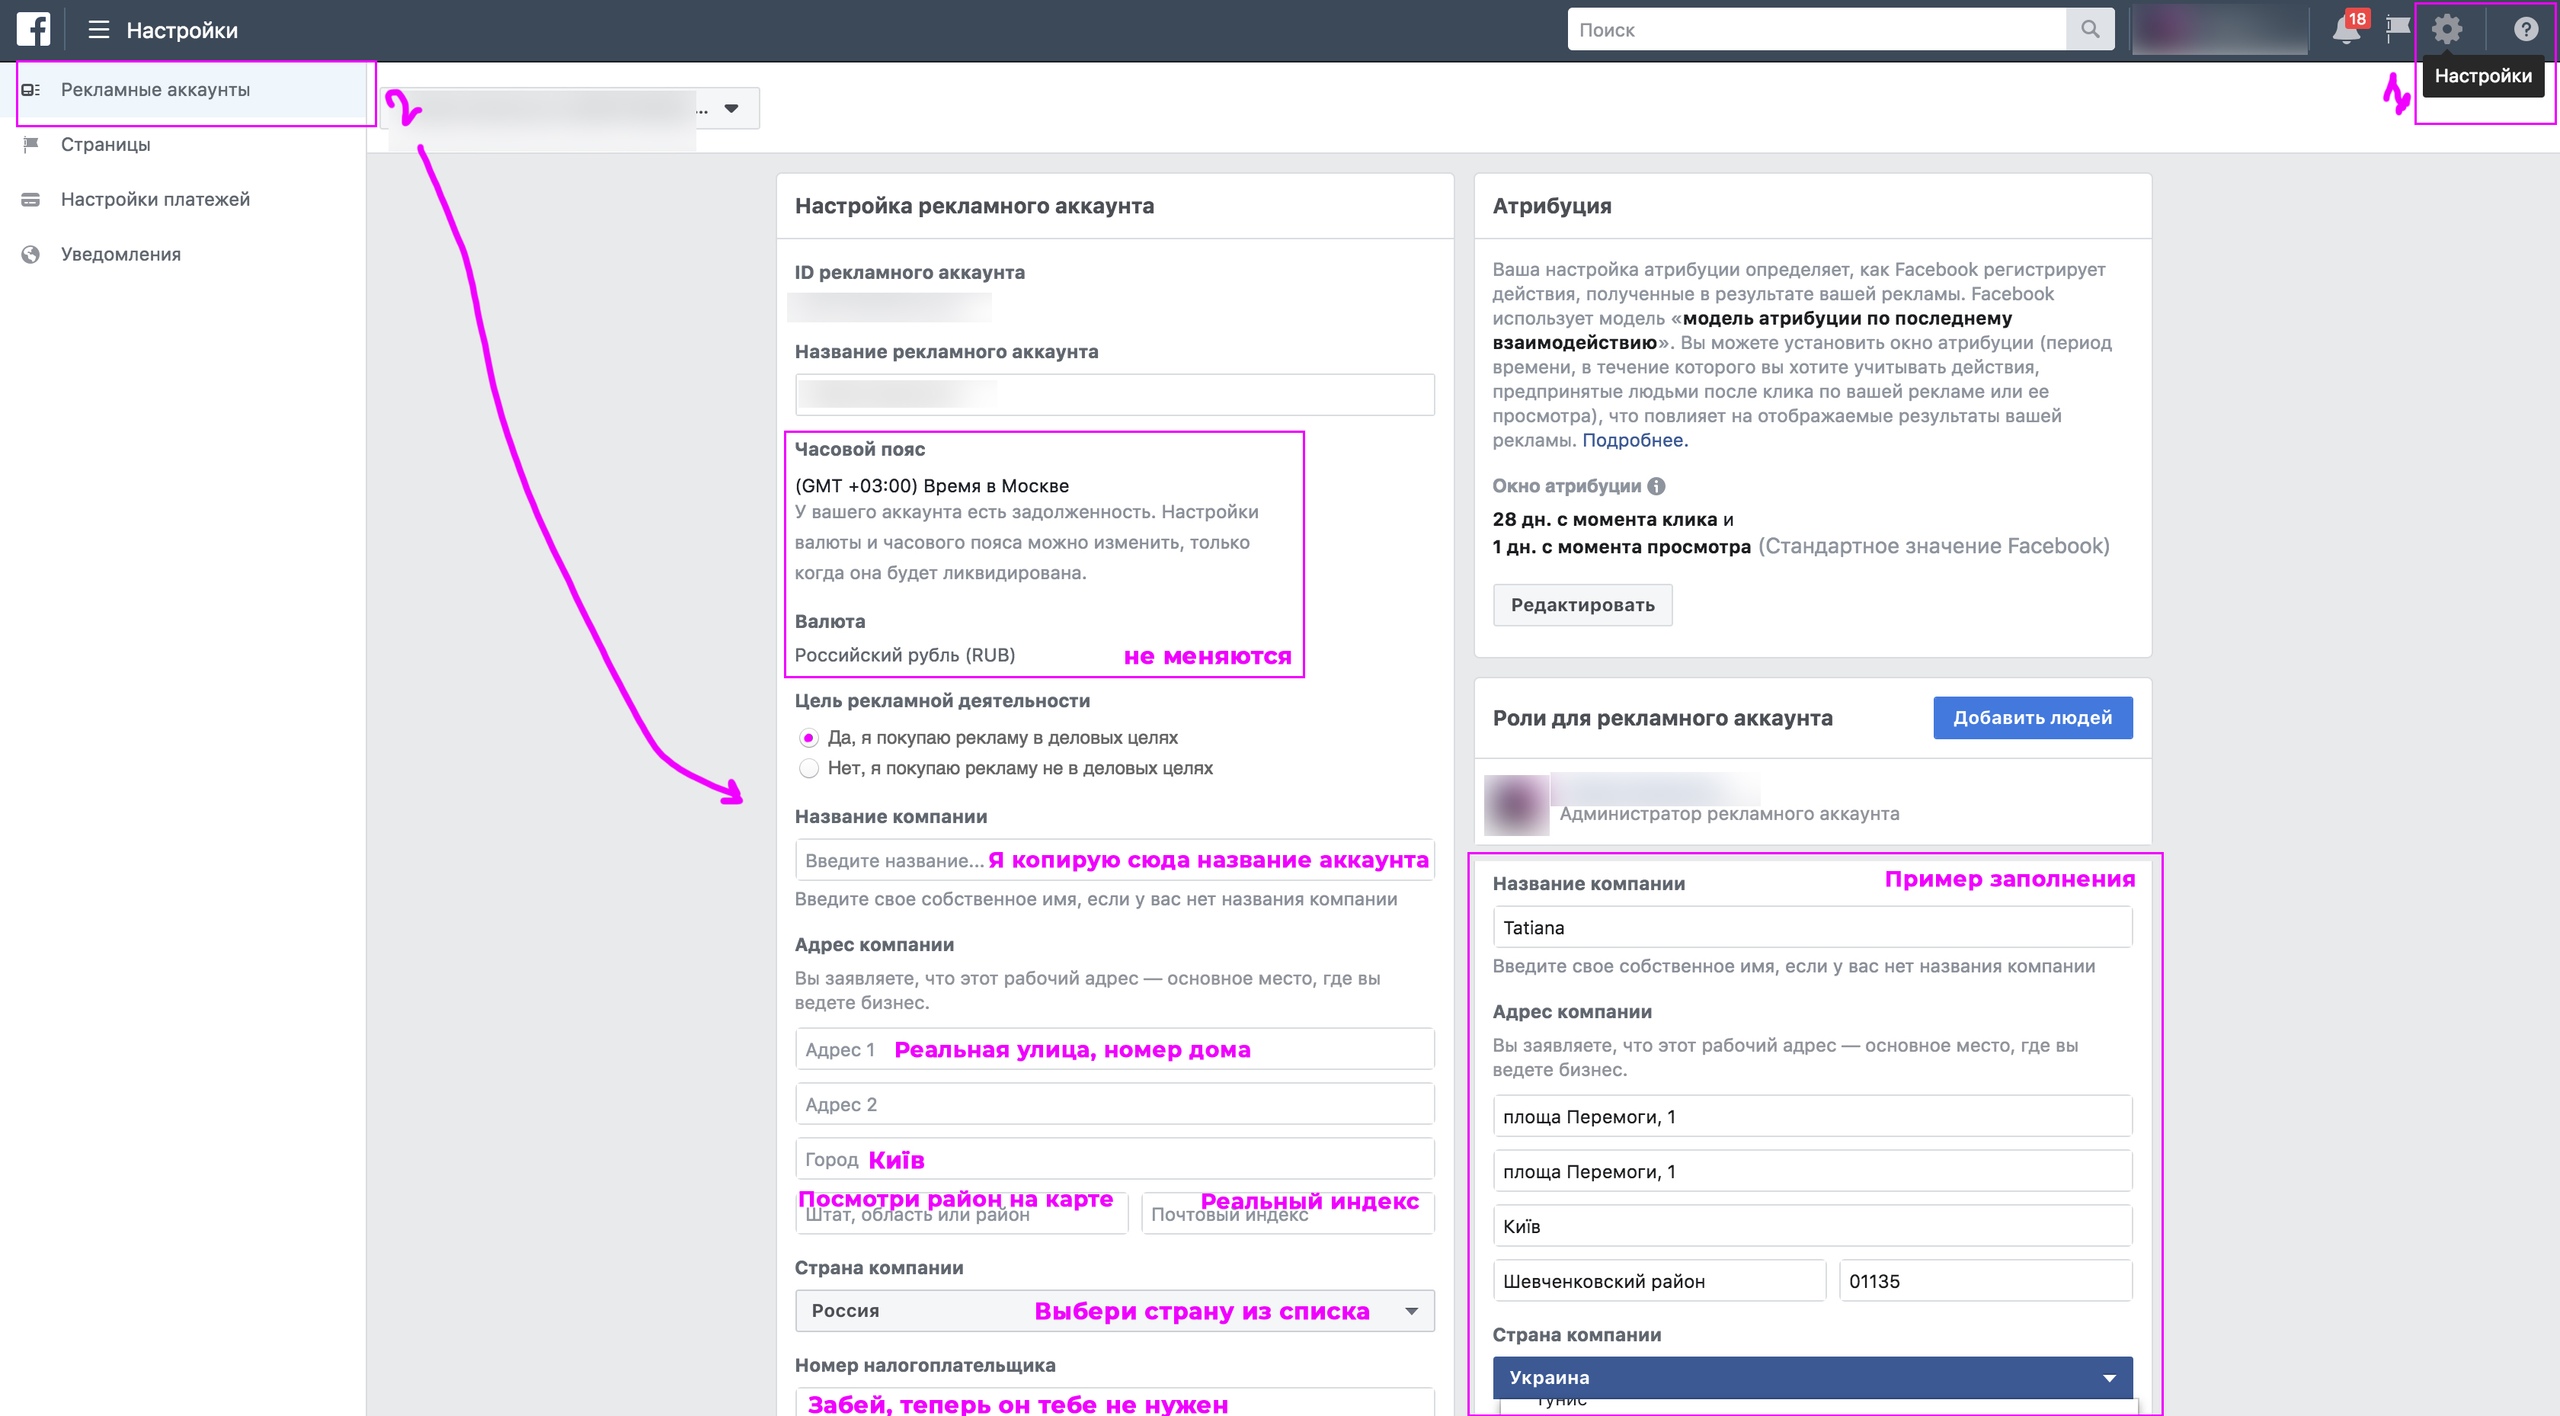Click the Редактировать attribution button
2560x1416 pixels.
tap(1582, 605)
